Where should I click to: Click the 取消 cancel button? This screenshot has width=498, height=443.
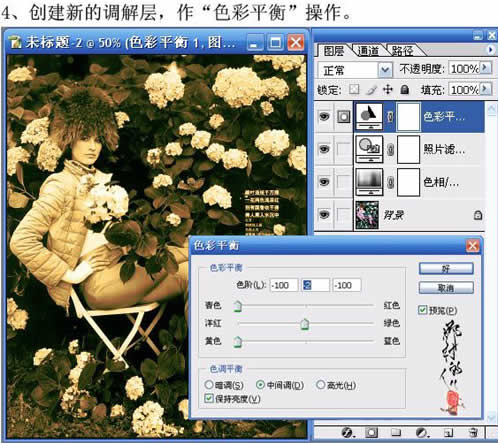click(446, 288)
